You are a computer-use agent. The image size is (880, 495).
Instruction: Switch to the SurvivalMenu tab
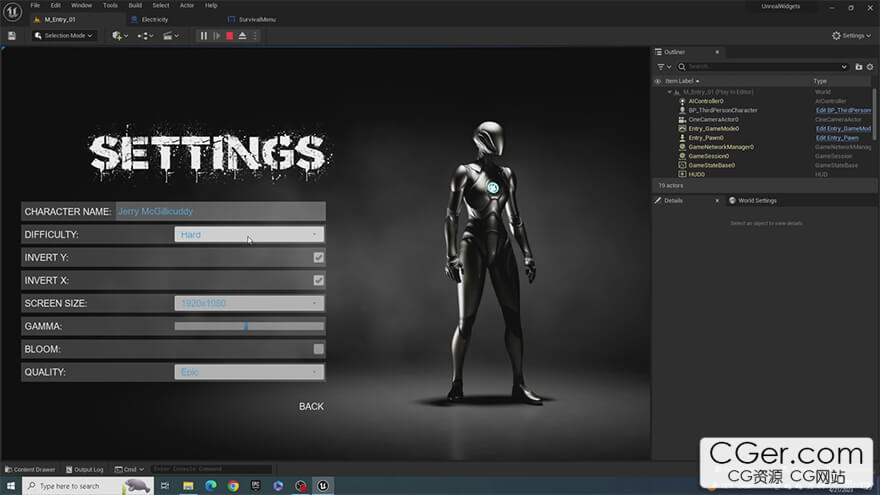click(257, 19)
